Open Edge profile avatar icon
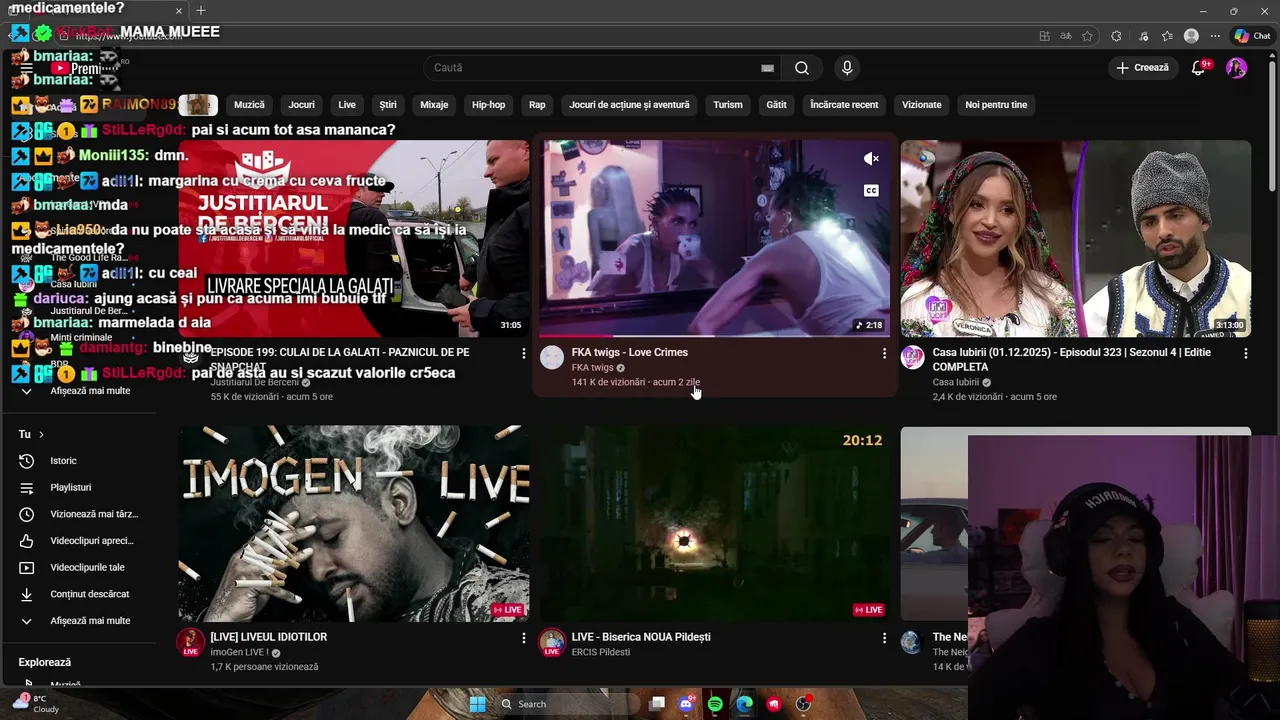1280x720 pixels. coord(1191,36)
